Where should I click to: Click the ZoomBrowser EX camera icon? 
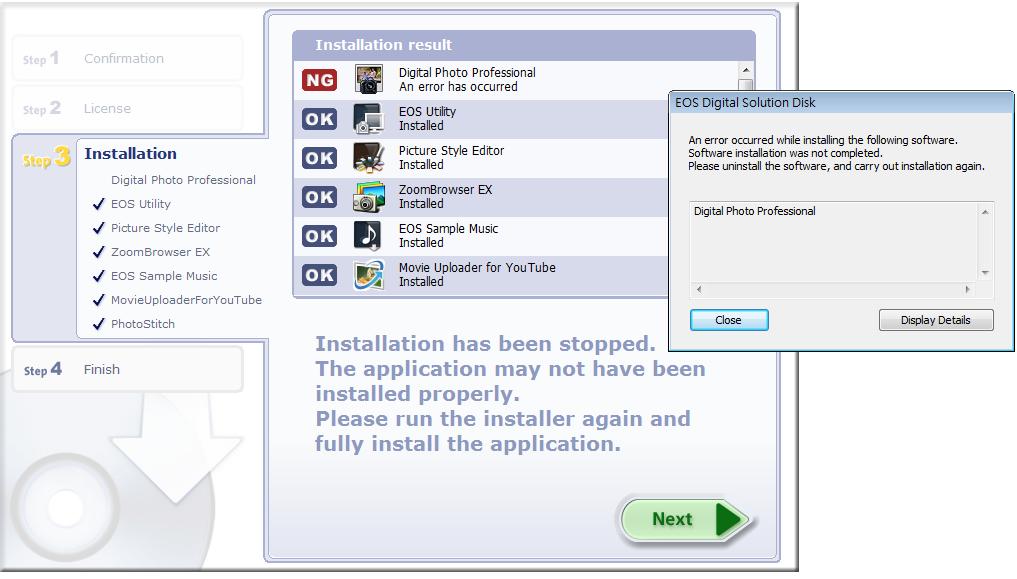pos(368,196)
